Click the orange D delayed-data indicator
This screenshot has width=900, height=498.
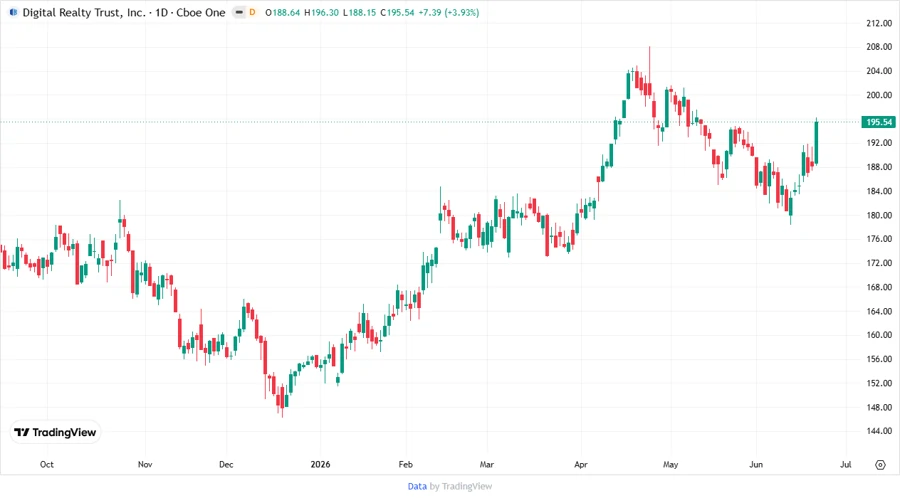coord(252,12)
